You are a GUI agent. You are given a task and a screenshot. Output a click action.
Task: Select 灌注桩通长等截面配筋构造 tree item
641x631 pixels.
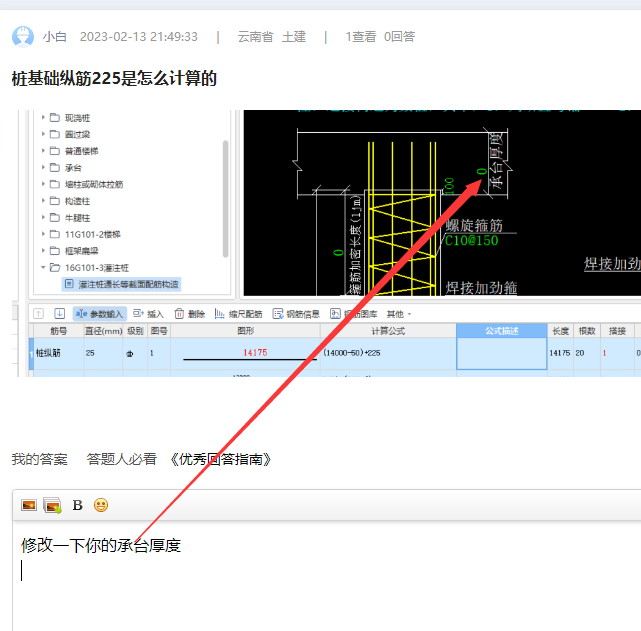pyautogui.click(x=121, y=284)
